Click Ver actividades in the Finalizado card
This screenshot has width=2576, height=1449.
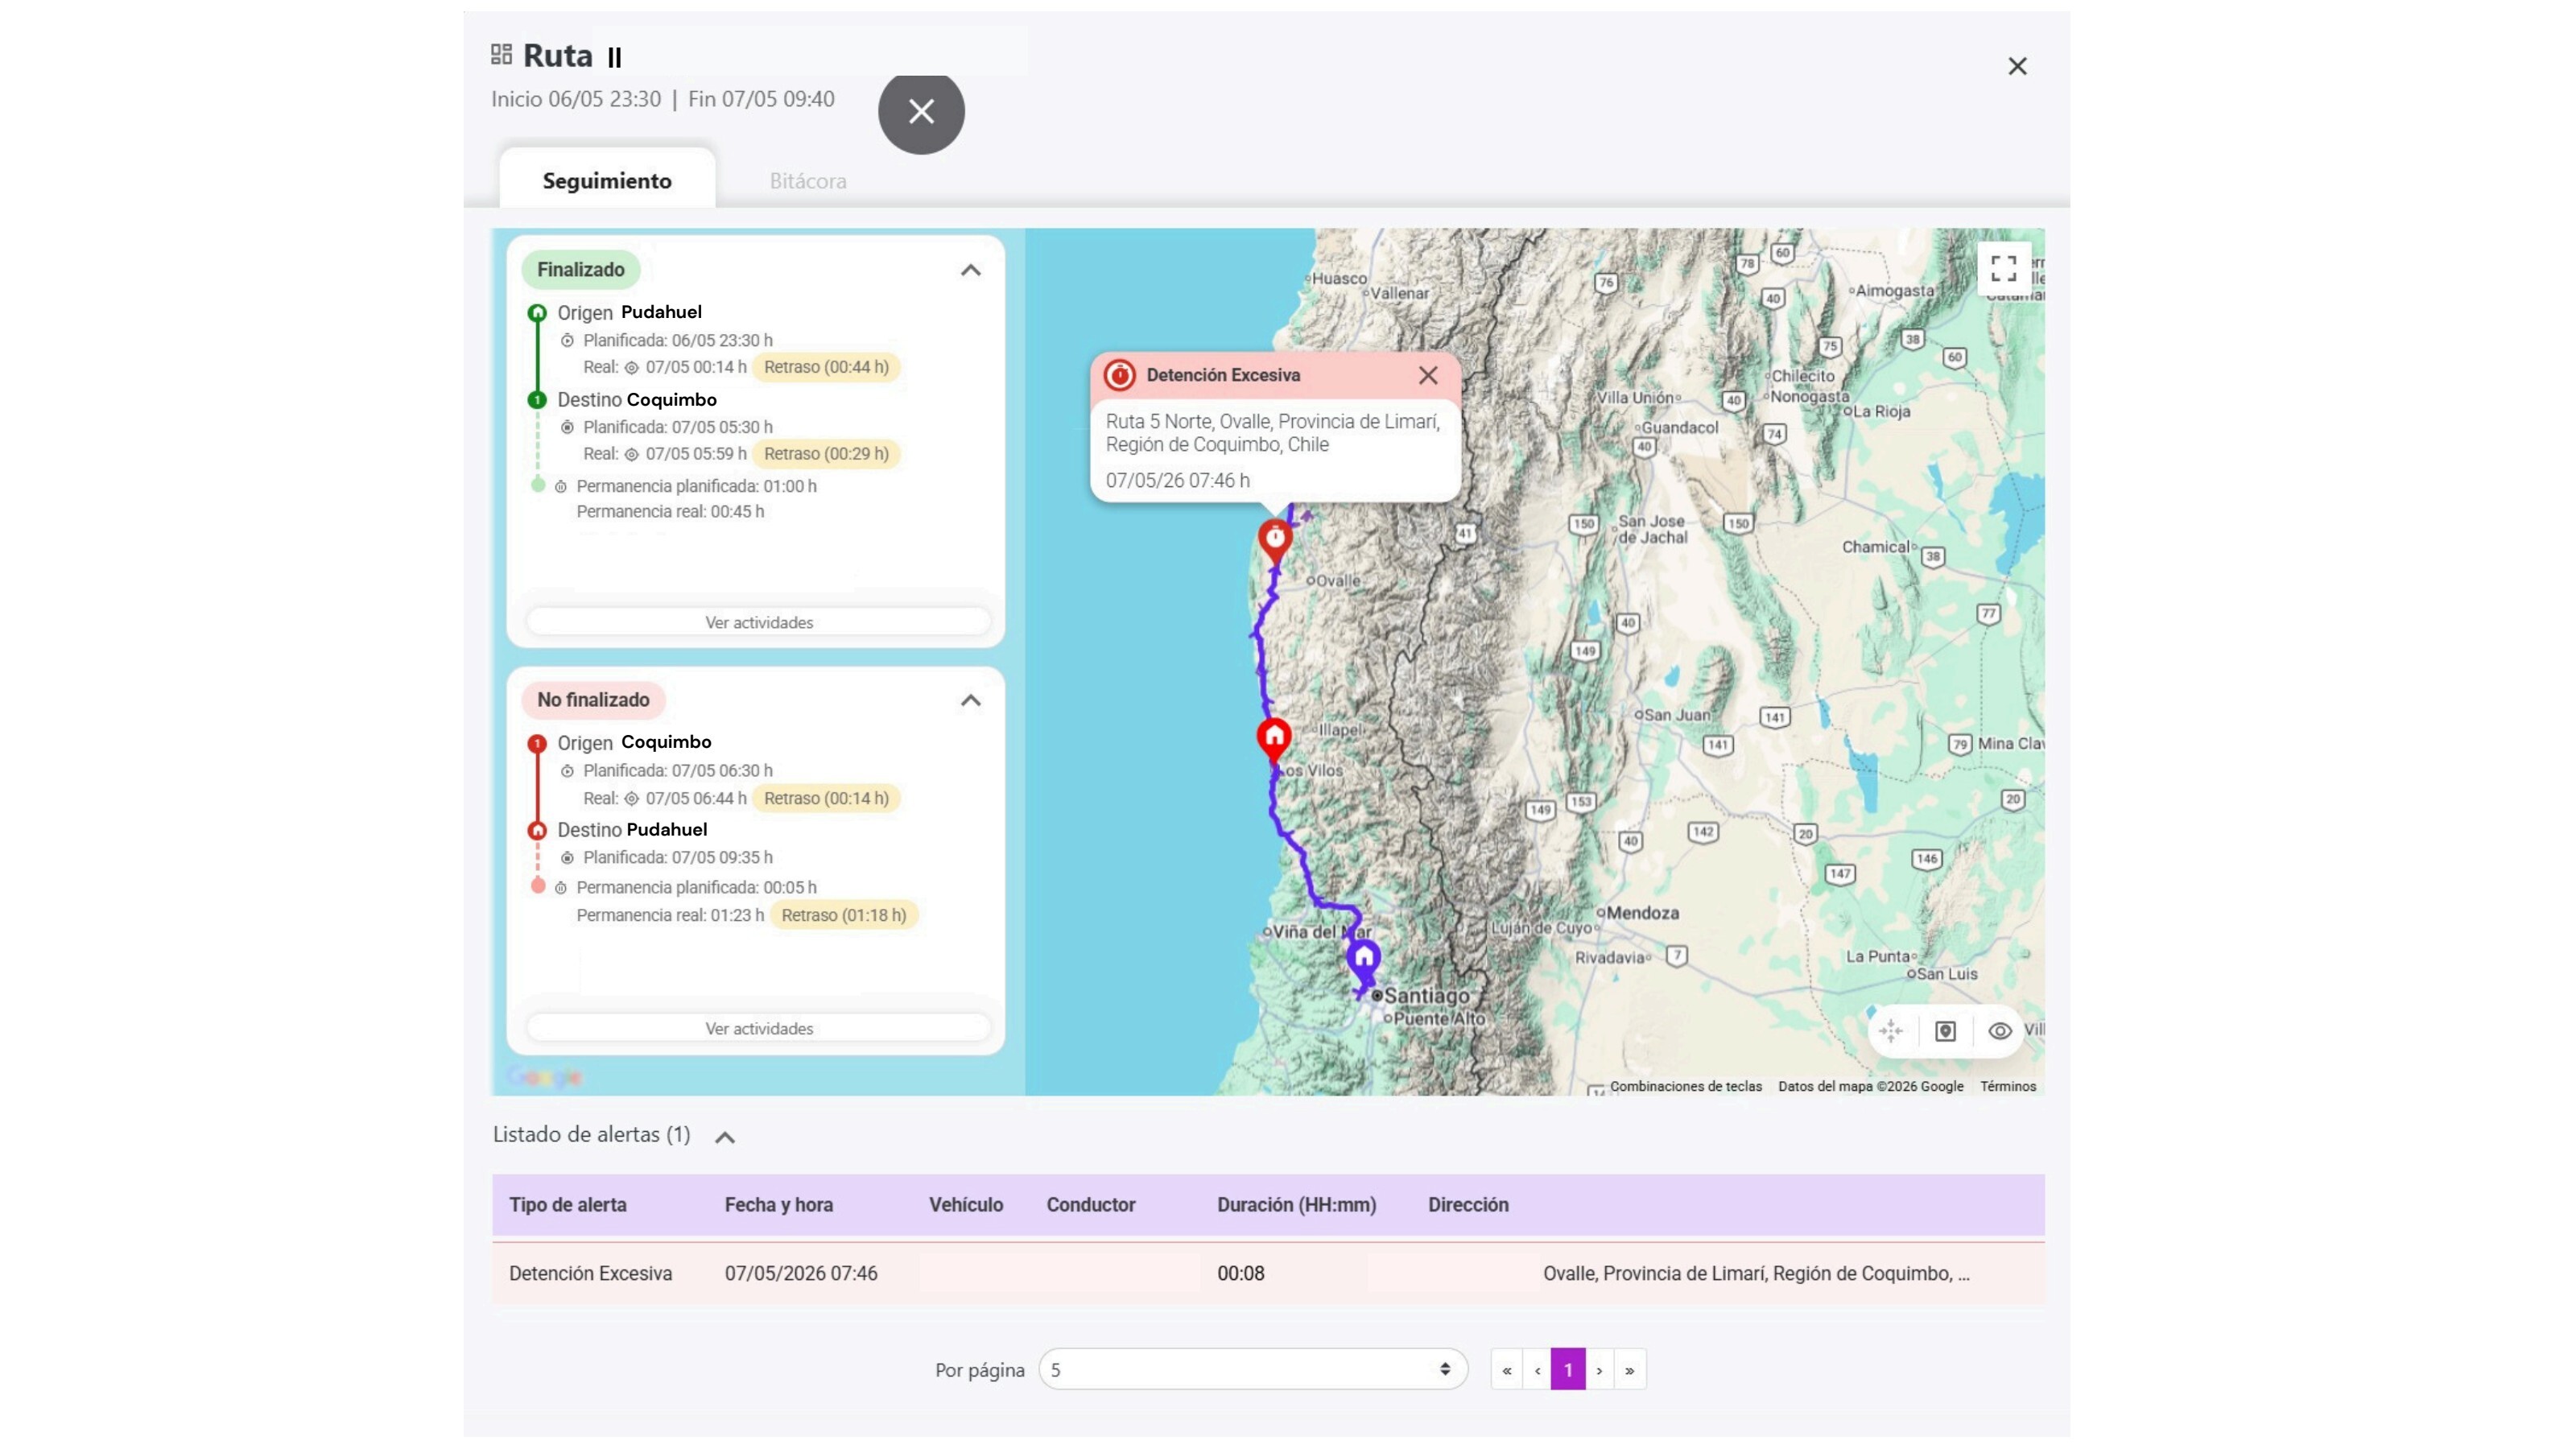point(758,622)
